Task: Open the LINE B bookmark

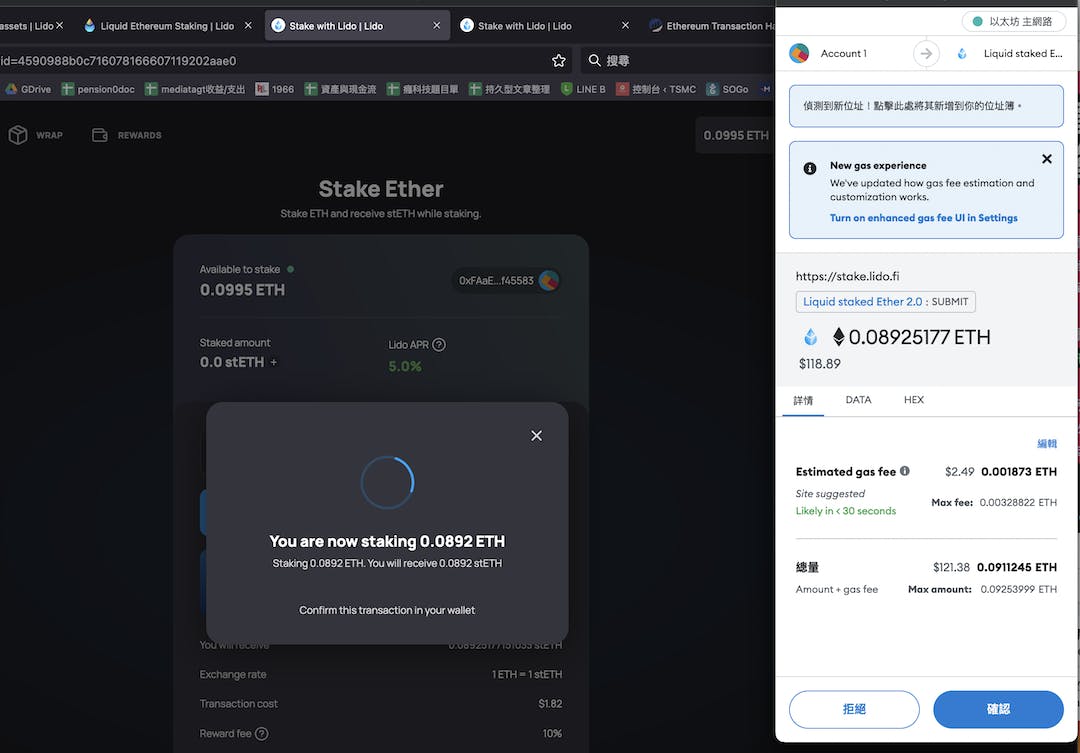Action: tap(583, 89)
